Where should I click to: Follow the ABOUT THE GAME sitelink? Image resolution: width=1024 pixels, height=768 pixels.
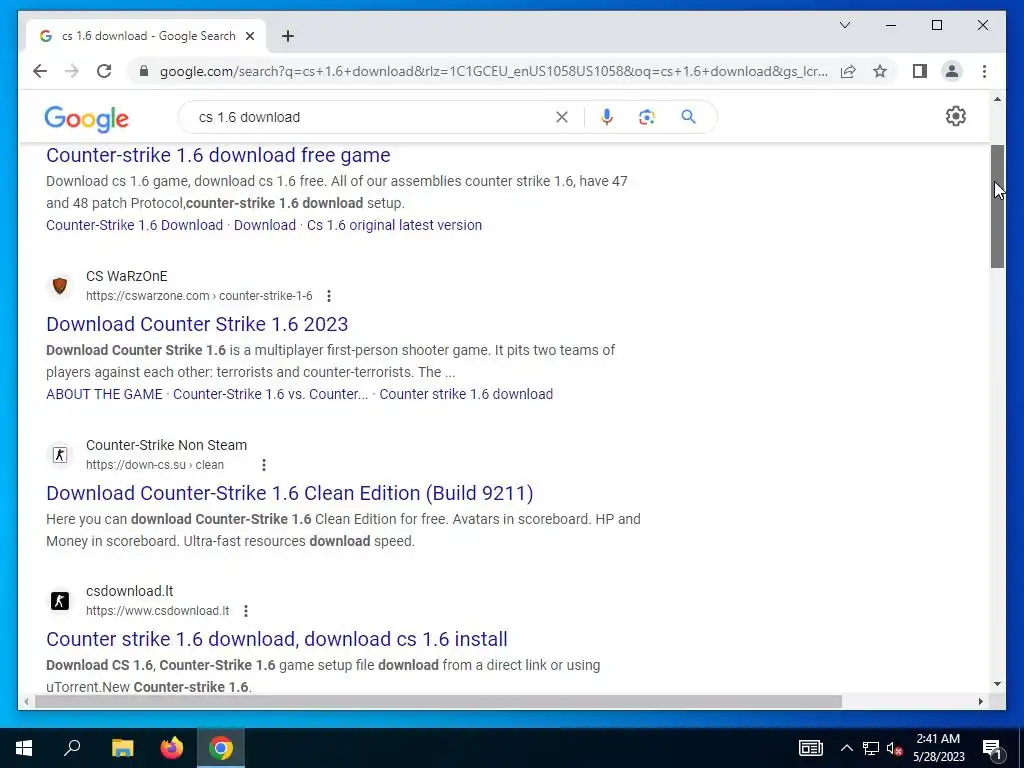click(x=104, y=394)
